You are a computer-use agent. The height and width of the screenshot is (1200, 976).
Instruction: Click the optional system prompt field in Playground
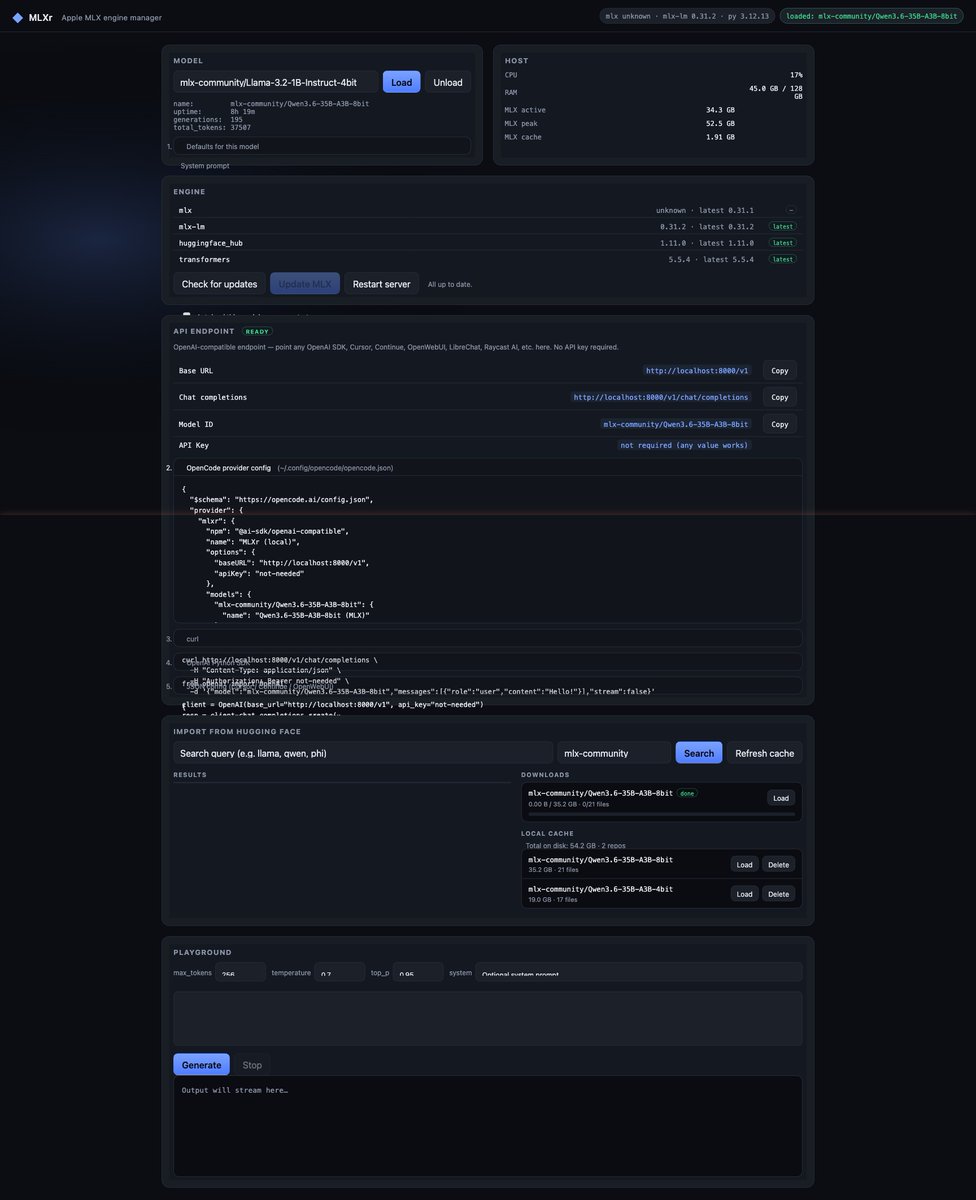pyautogui.click(x=639, y=972)
